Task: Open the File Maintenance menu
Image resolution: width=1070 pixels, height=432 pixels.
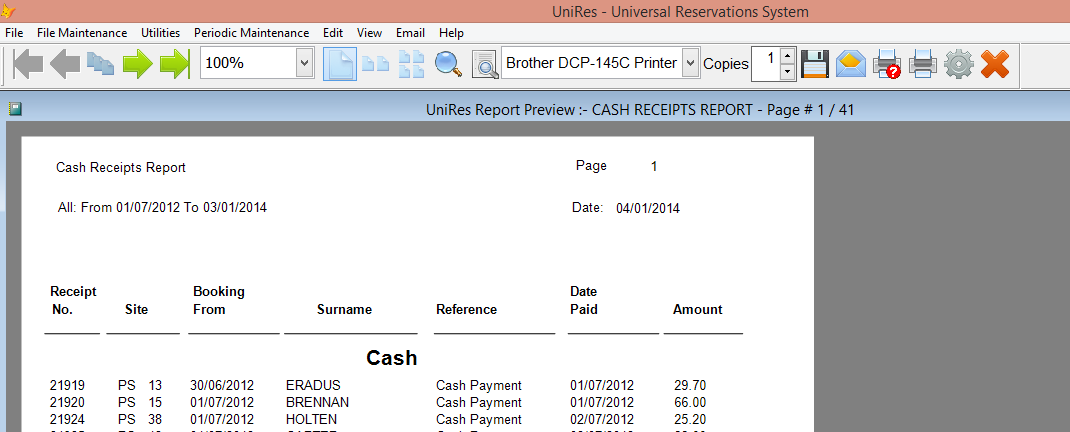Action: [82, 33]
